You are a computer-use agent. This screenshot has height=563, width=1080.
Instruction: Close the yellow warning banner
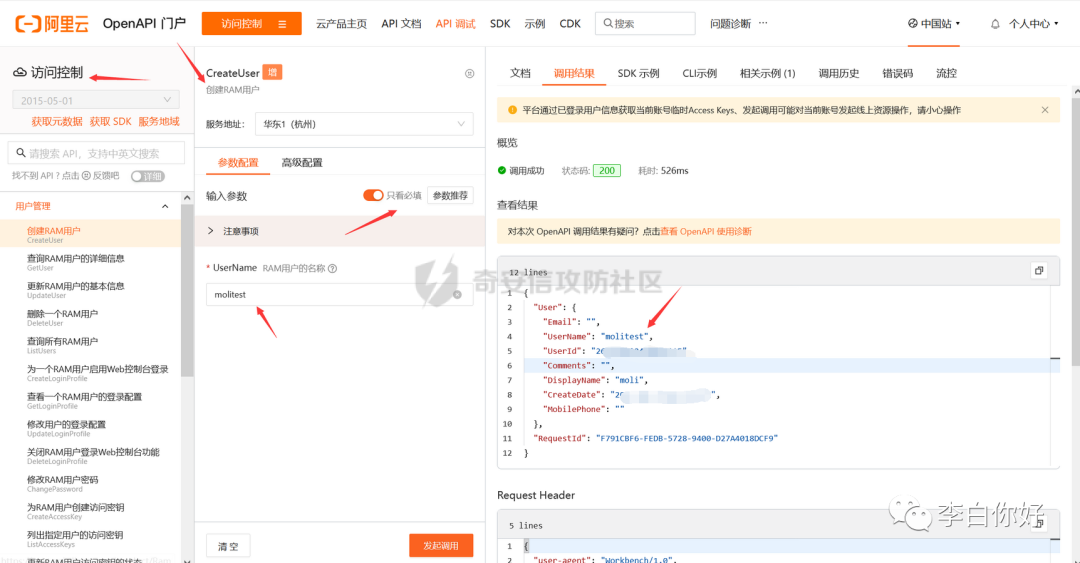point(1045,110)
